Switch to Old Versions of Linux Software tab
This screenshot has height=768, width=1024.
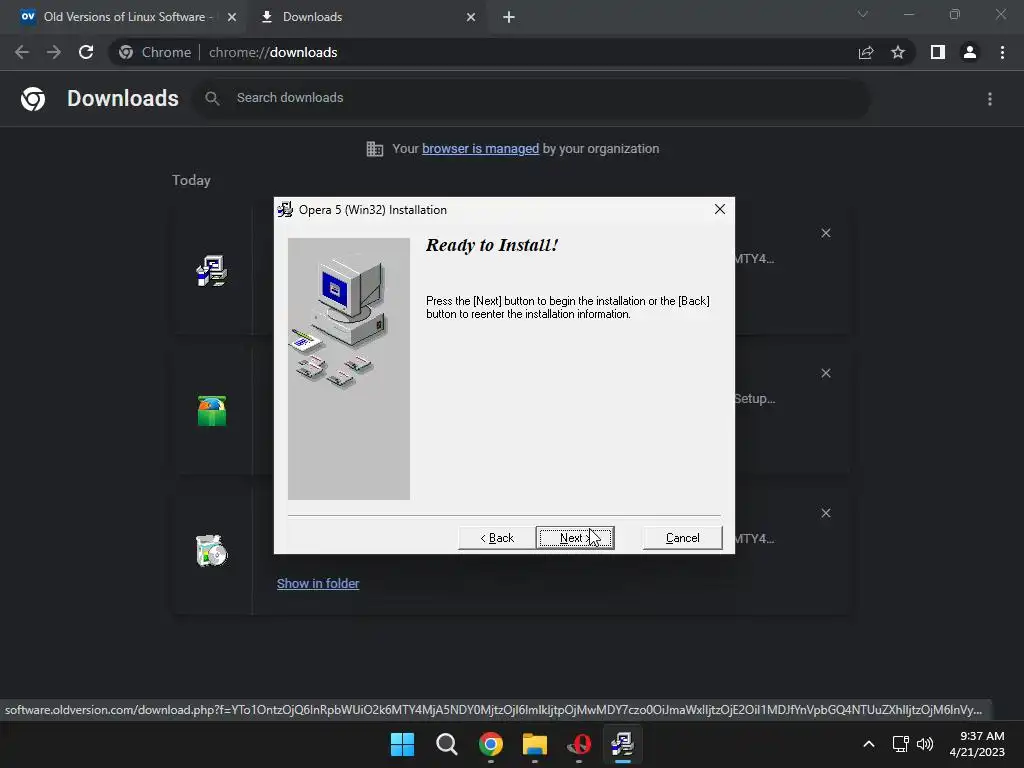123,17
